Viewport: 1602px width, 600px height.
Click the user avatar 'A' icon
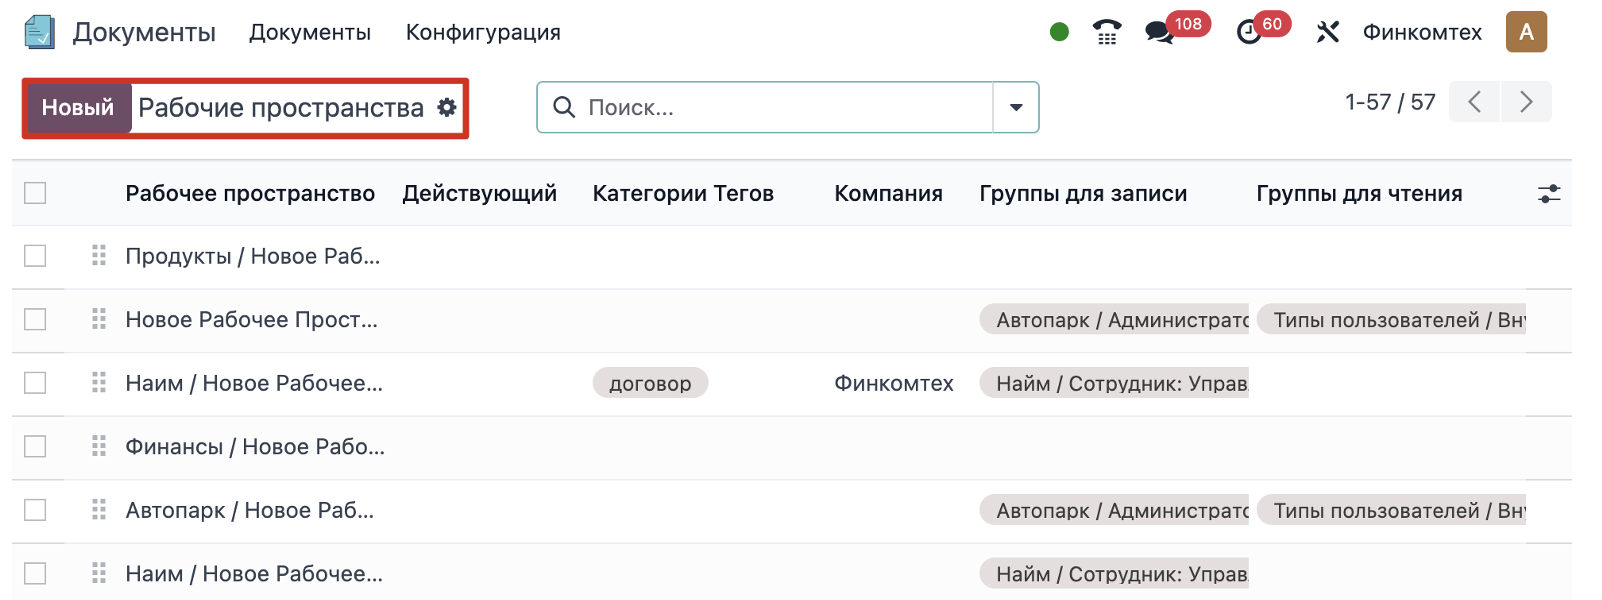[x=1526, y=32]
